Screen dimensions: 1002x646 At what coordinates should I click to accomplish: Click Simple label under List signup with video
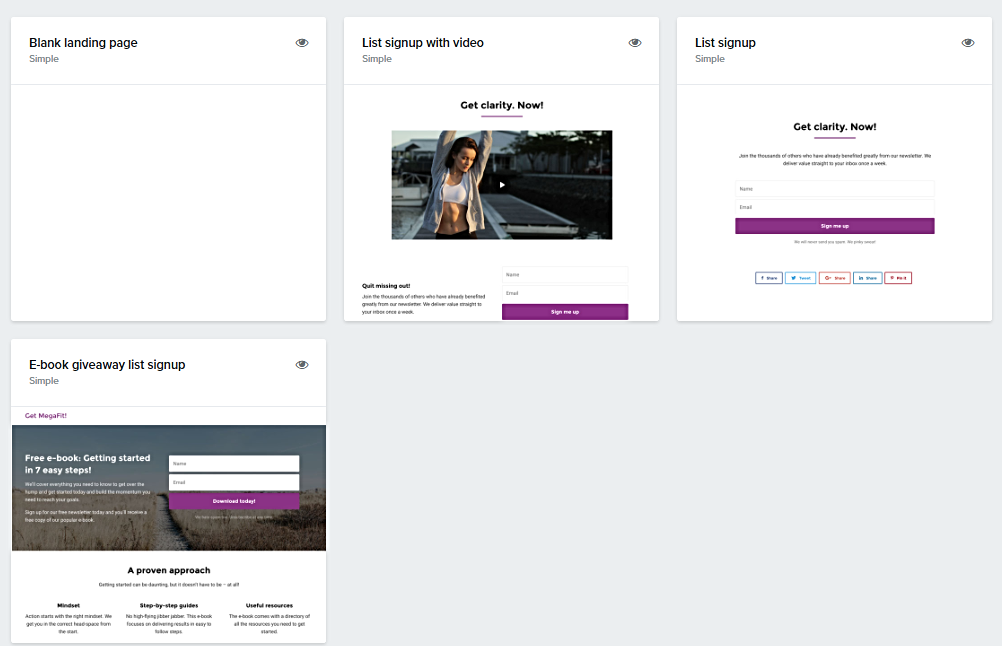click(x=376, y=59)
